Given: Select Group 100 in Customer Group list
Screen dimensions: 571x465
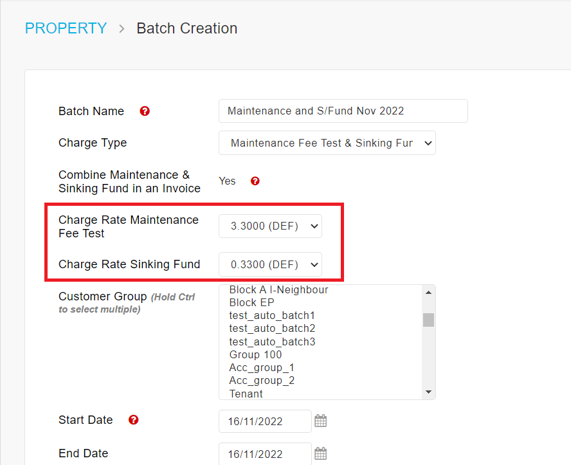Looking at the screenshot, I should pyautogui.click(x=320, y=355).
